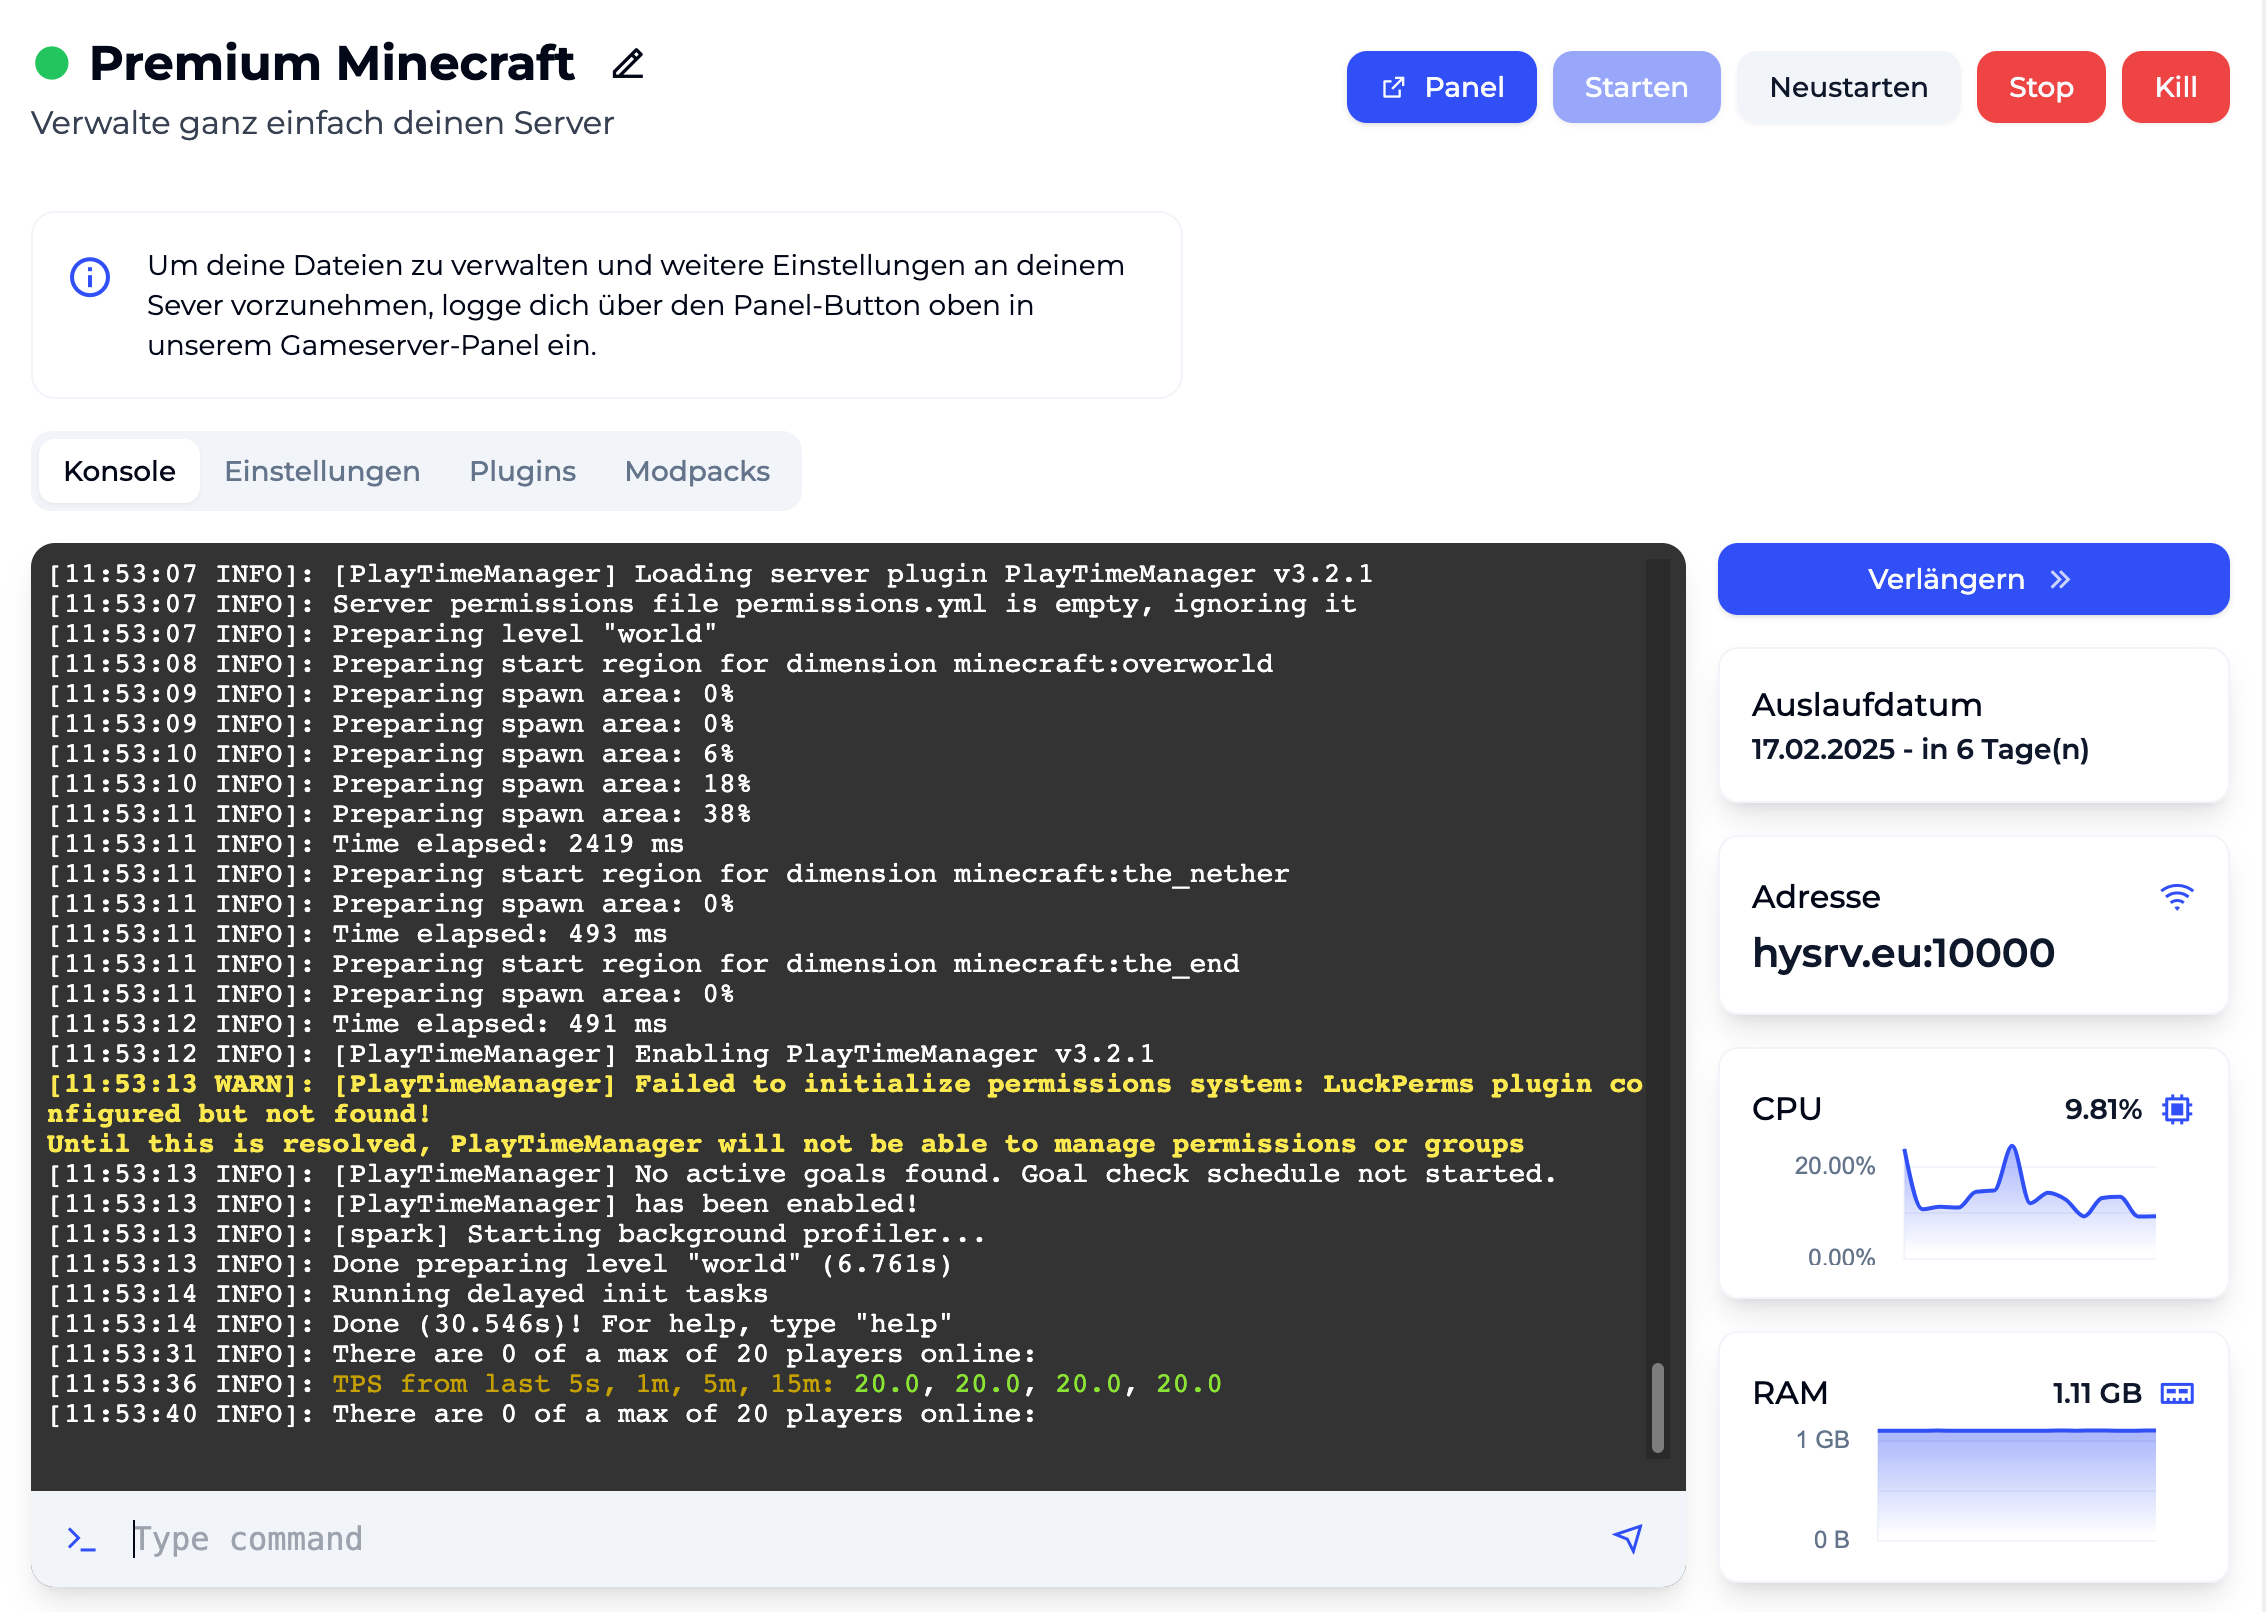This screenshot has width=2266, height=1612.
Task: Restart server with Neustarten
Action: (1848, 87)
